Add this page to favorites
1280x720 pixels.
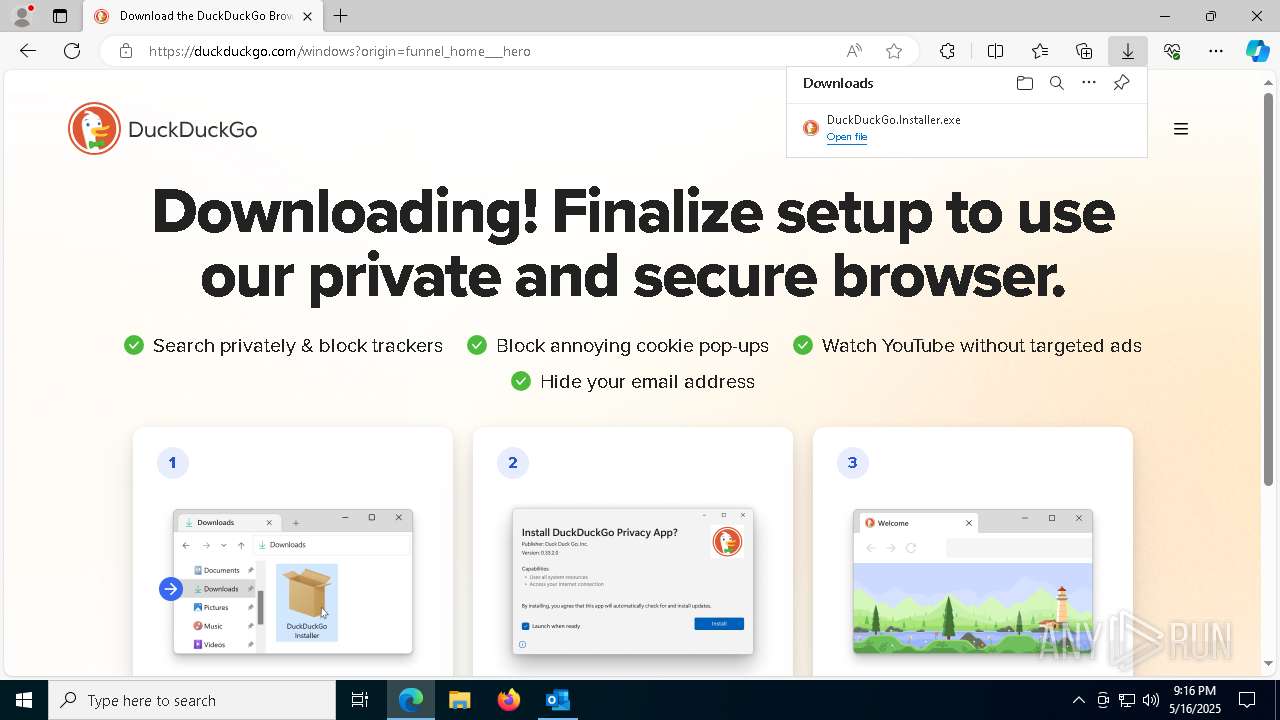coord(894,51)
